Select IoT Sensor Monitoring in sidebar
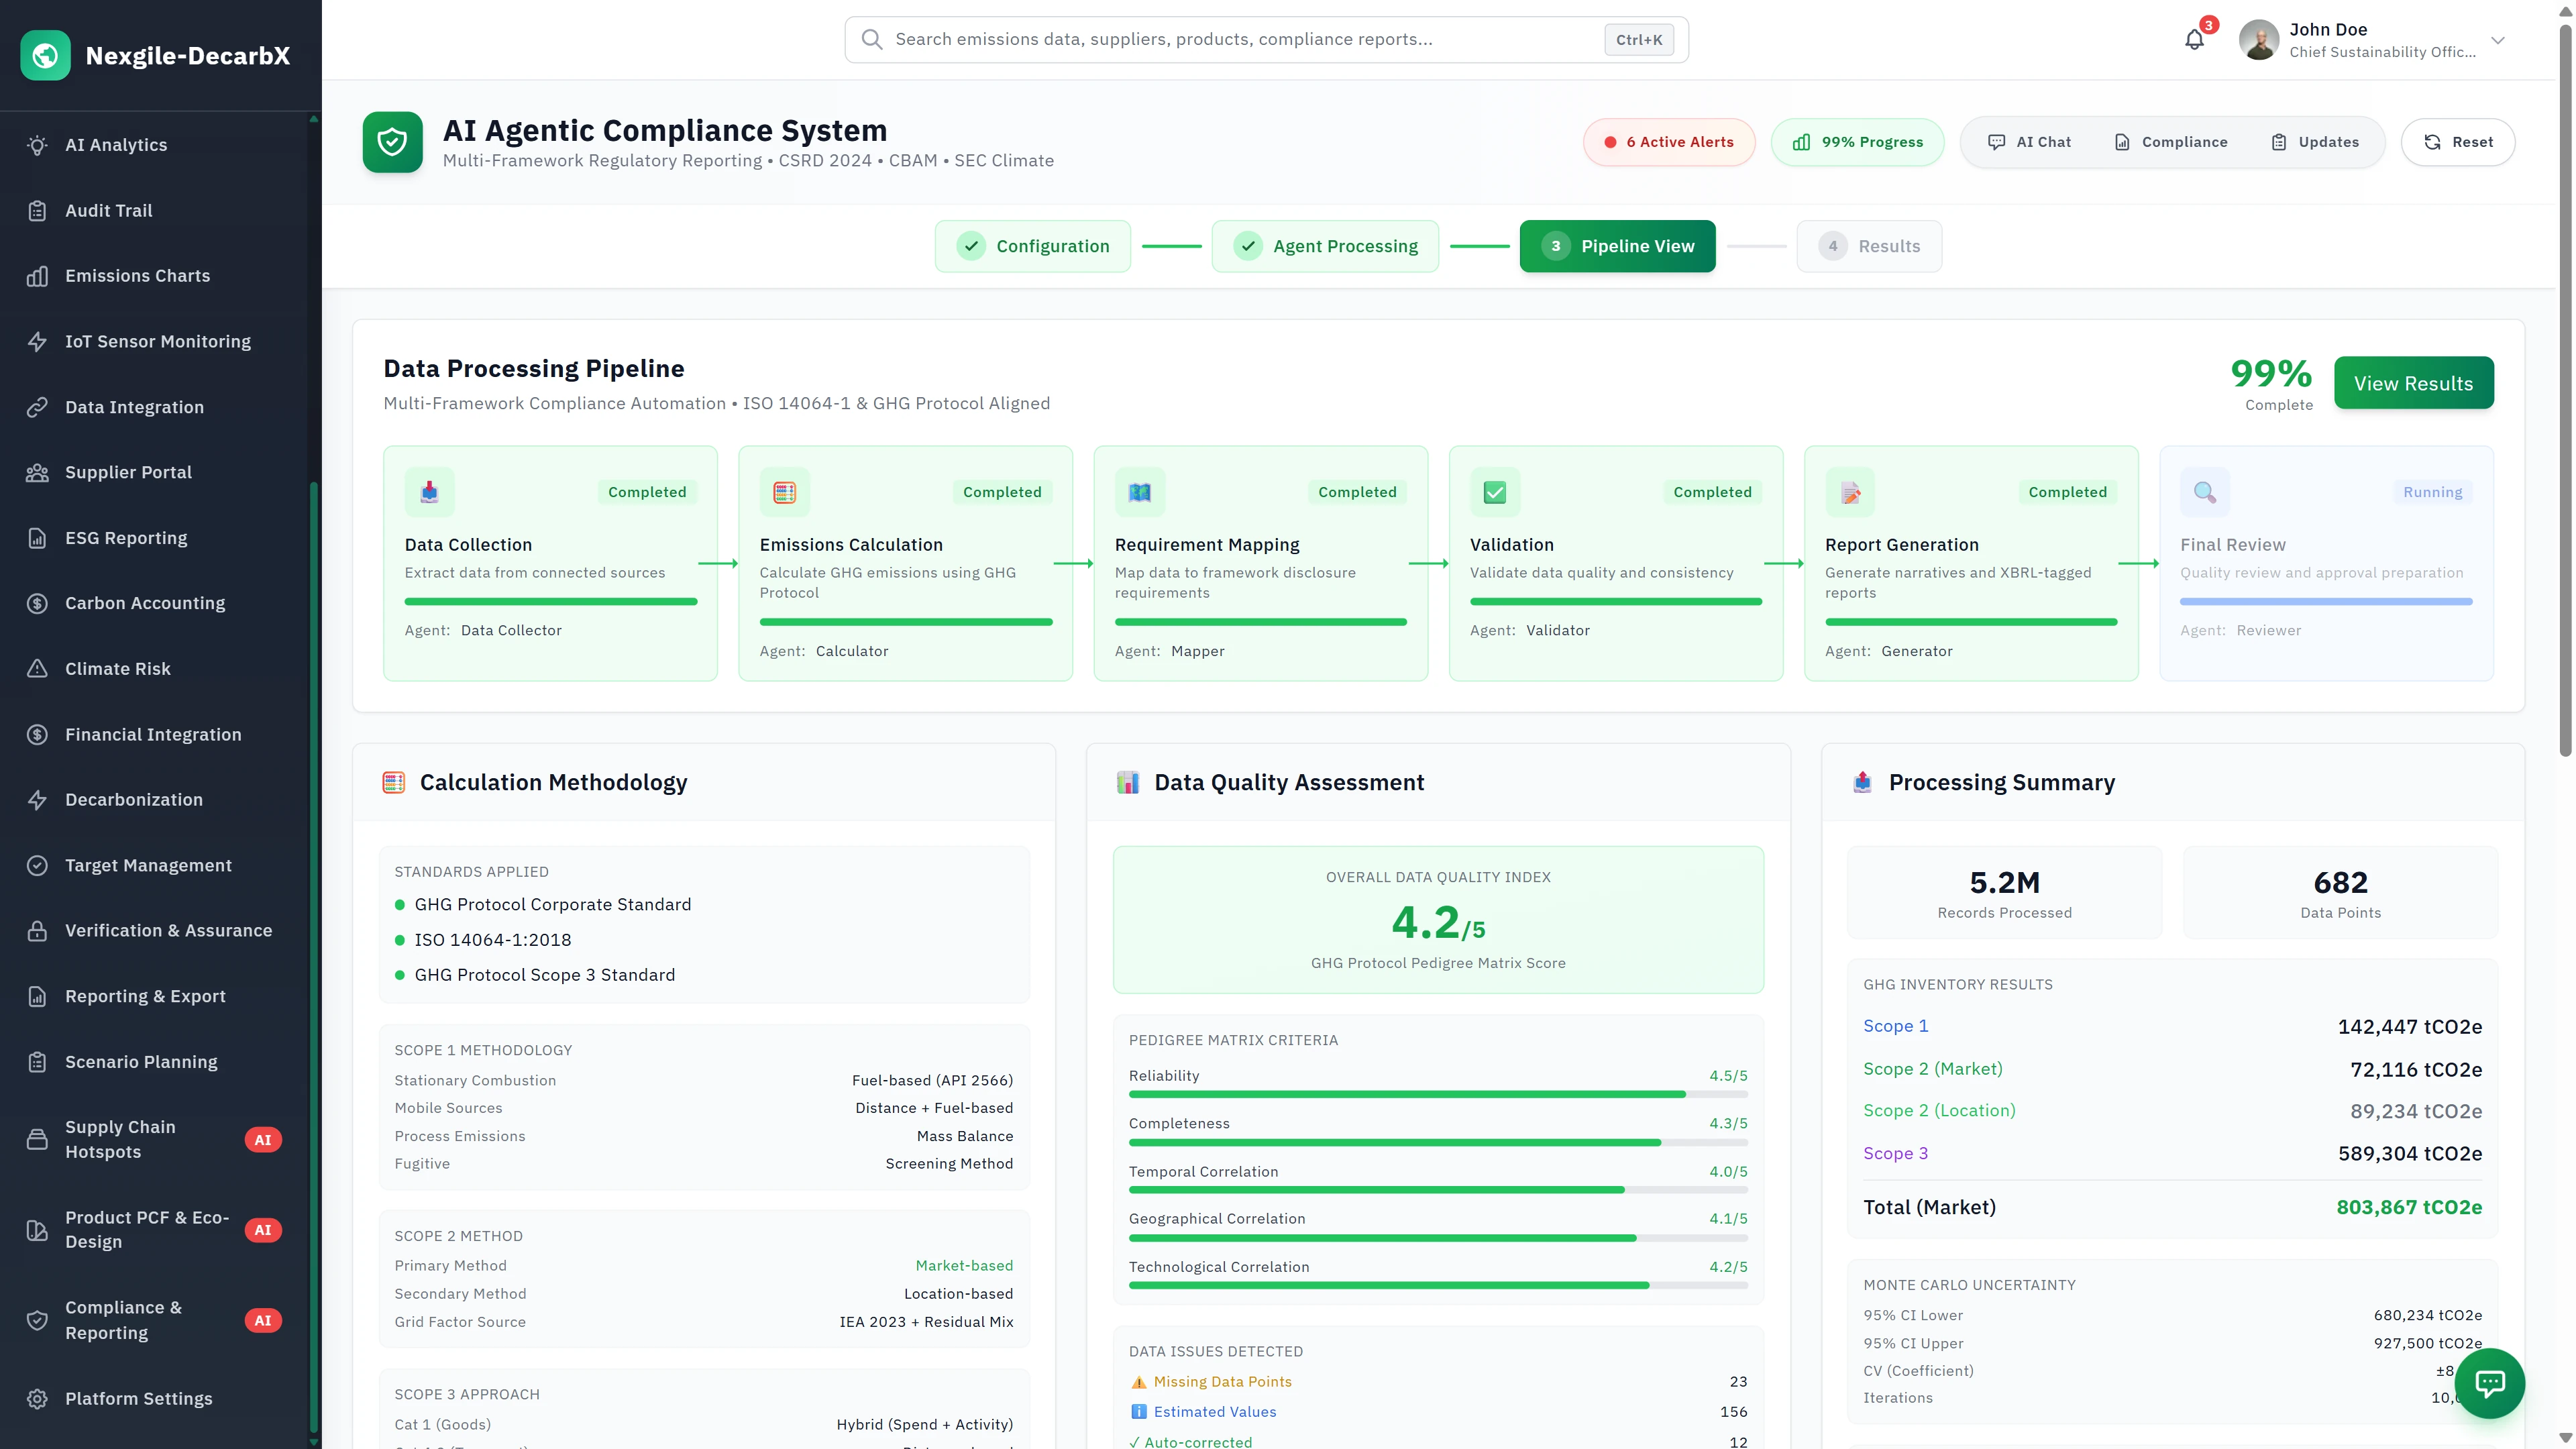The width and height of the screenshot is (2576, 1449). point(157,341)
